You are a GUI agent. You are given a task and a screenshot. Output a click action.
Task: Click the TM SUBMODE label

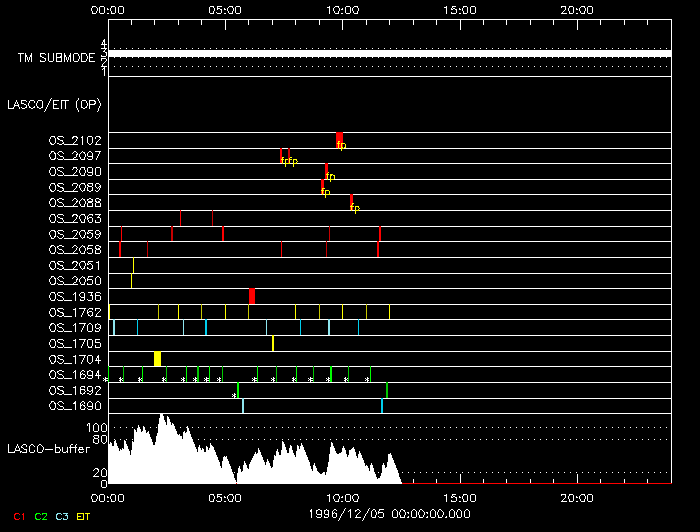[x=56, y=58]
